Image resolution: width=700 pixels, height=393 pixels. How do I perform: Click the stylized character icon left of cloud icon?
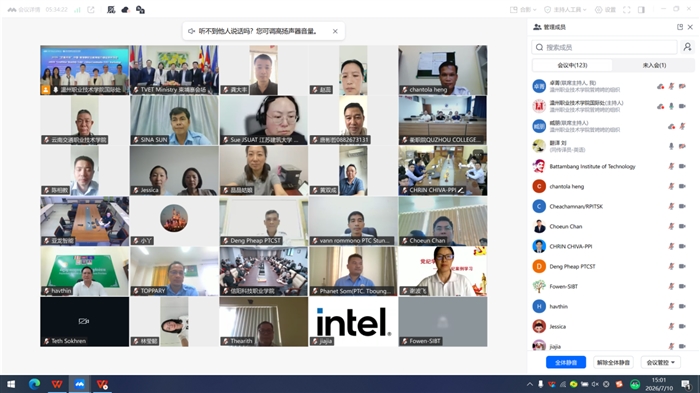[x=111, y=9]
